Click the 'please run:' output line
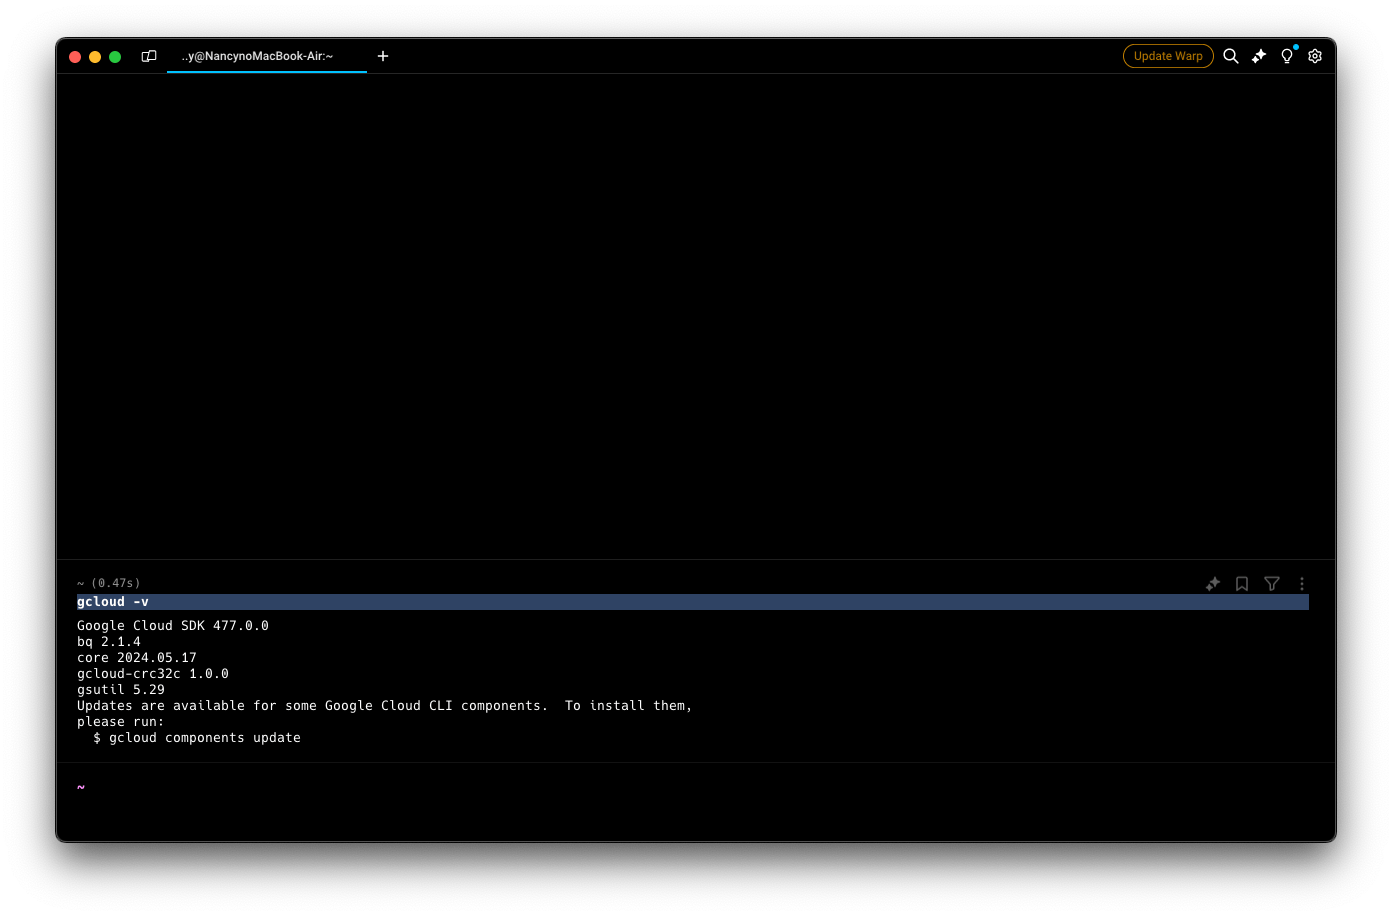 tap(121, 722)
